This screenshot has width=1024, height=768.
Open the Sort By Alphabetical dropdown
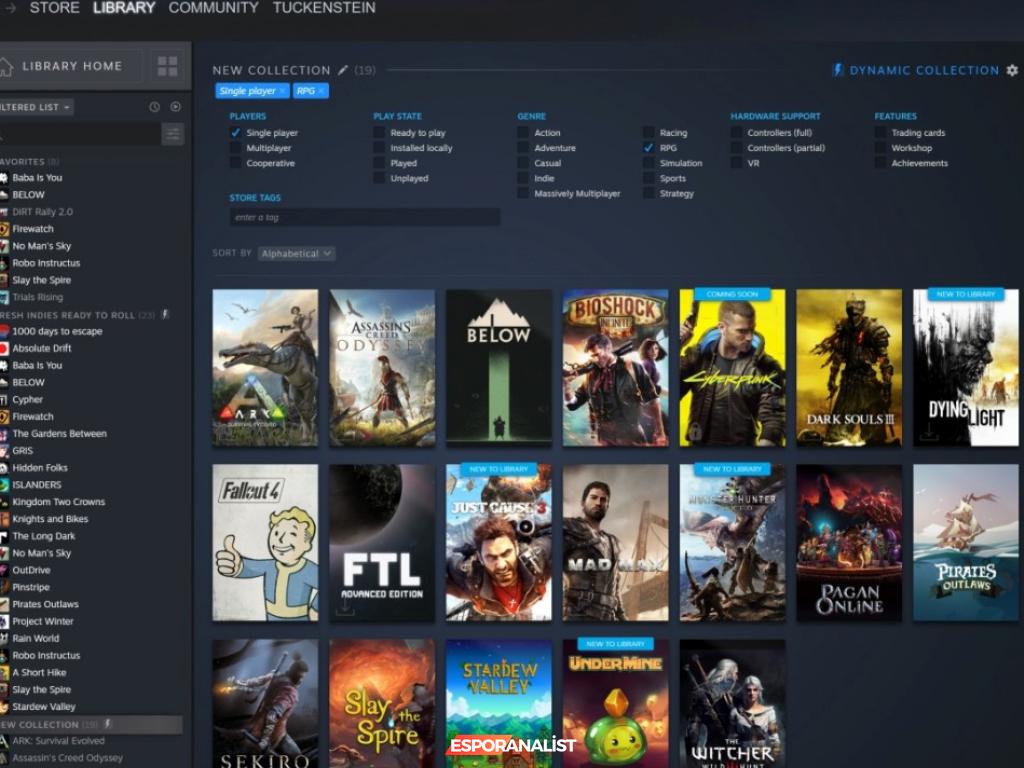coord(296,253)
